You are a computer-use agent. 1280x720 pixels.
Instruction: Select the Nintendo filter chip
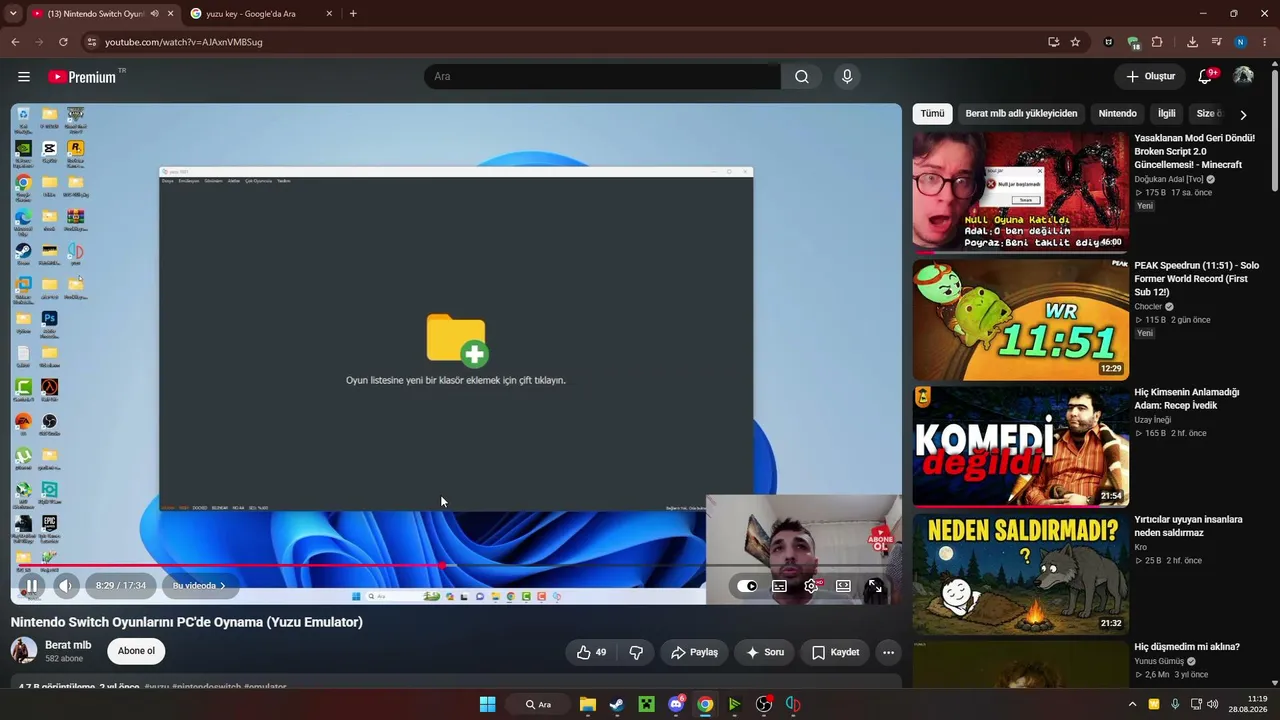coord(1118,114)
